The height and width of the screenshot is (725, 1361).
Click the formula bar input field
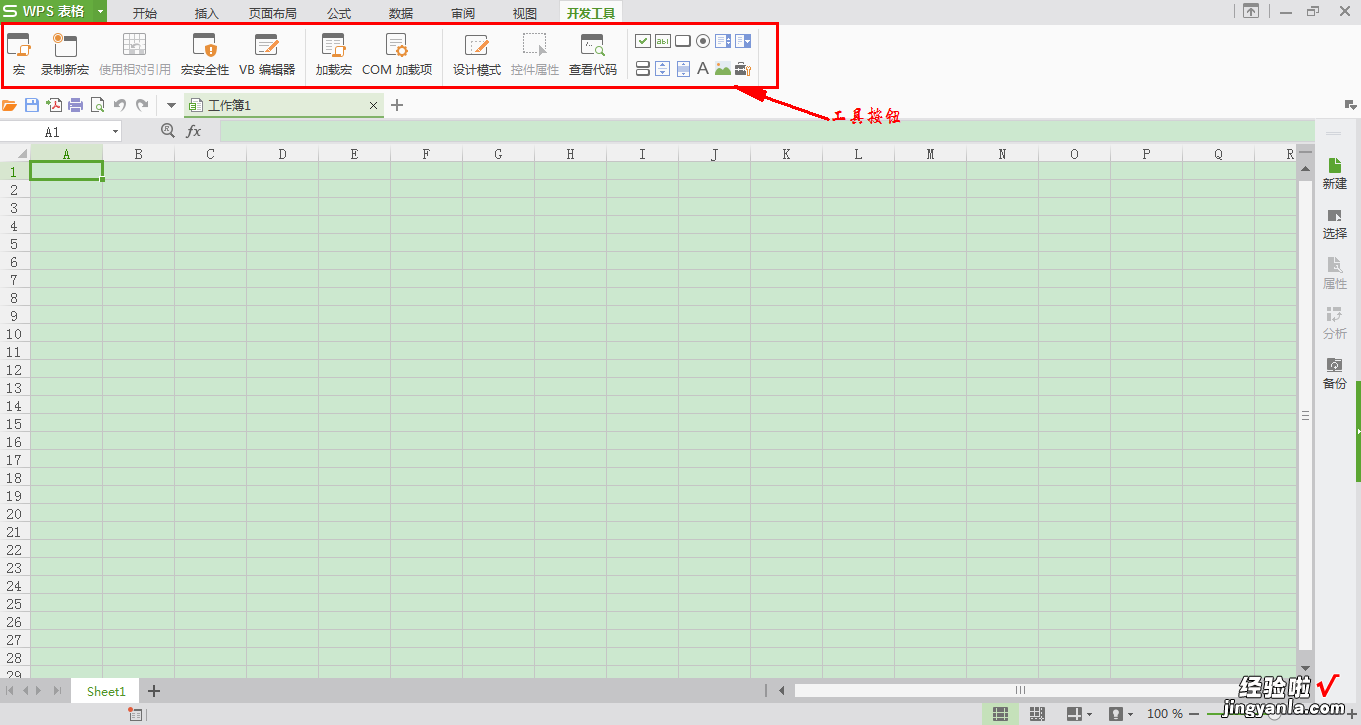click(x=765, y=131)
